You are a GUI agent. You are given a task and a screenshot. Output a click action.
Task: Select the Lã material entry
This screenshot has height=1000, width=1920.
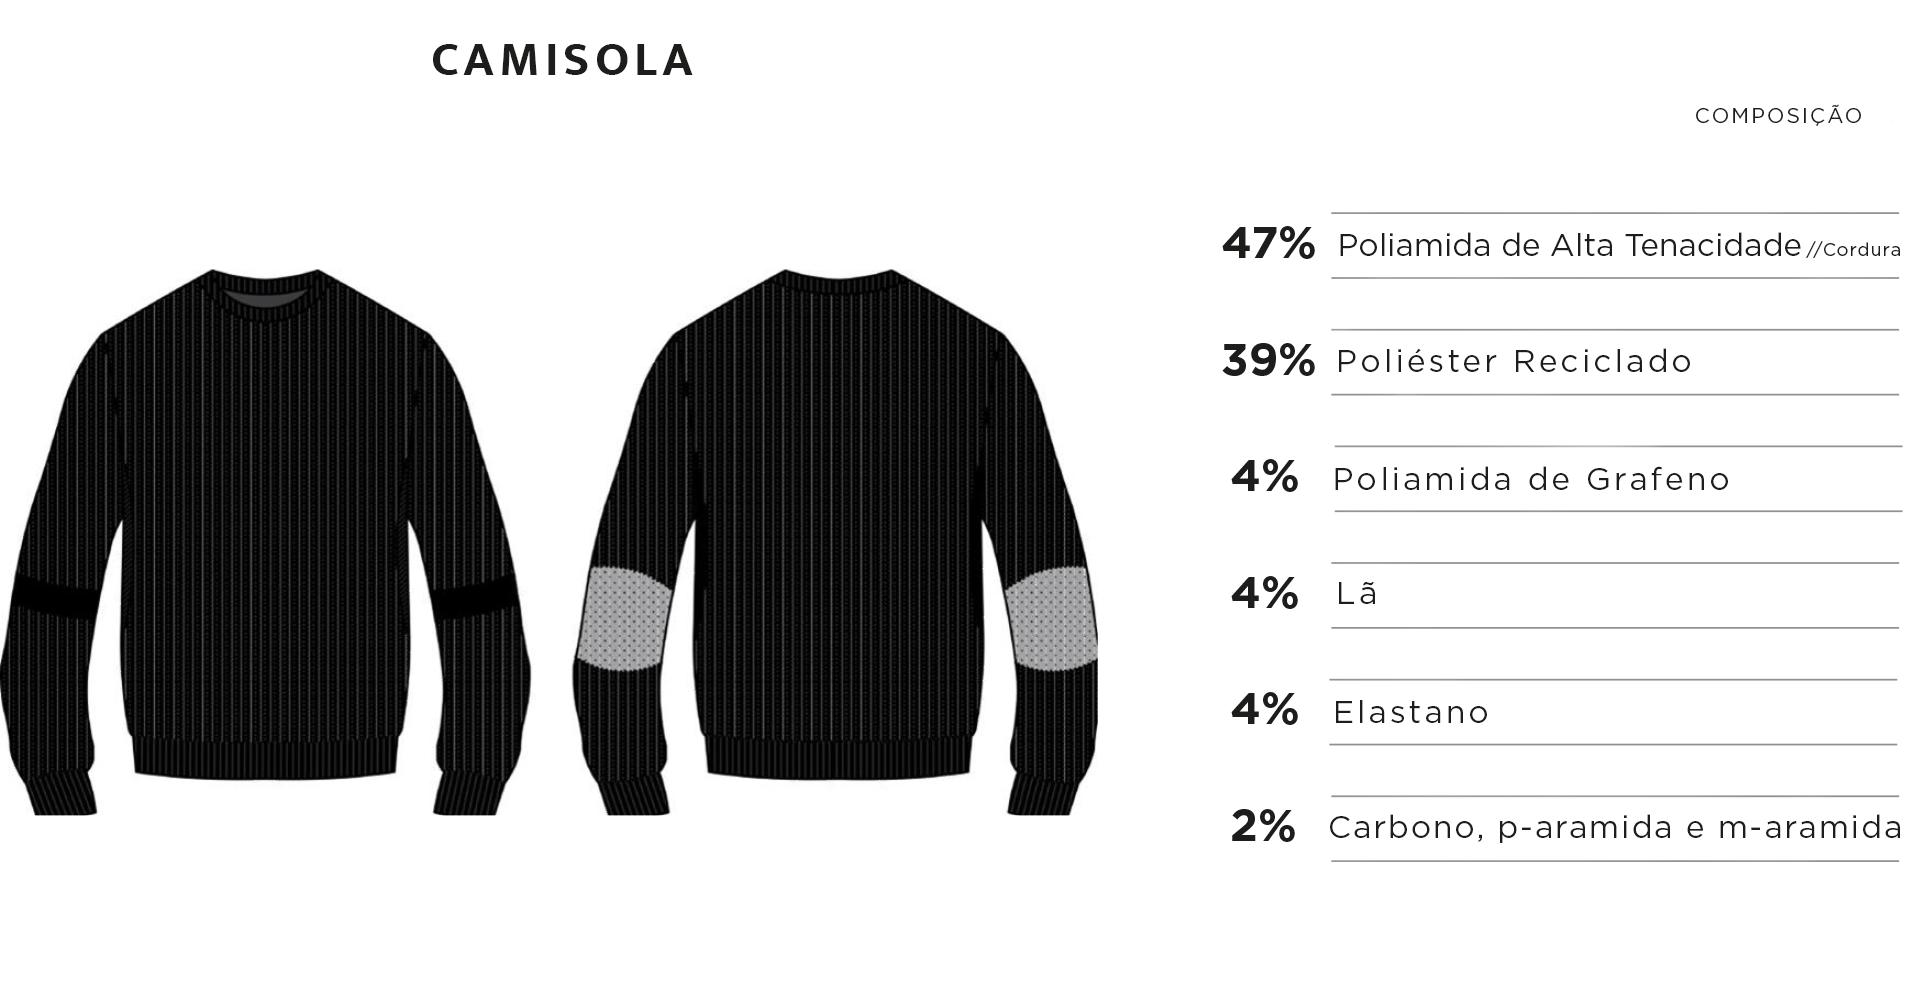[1357, 594]
